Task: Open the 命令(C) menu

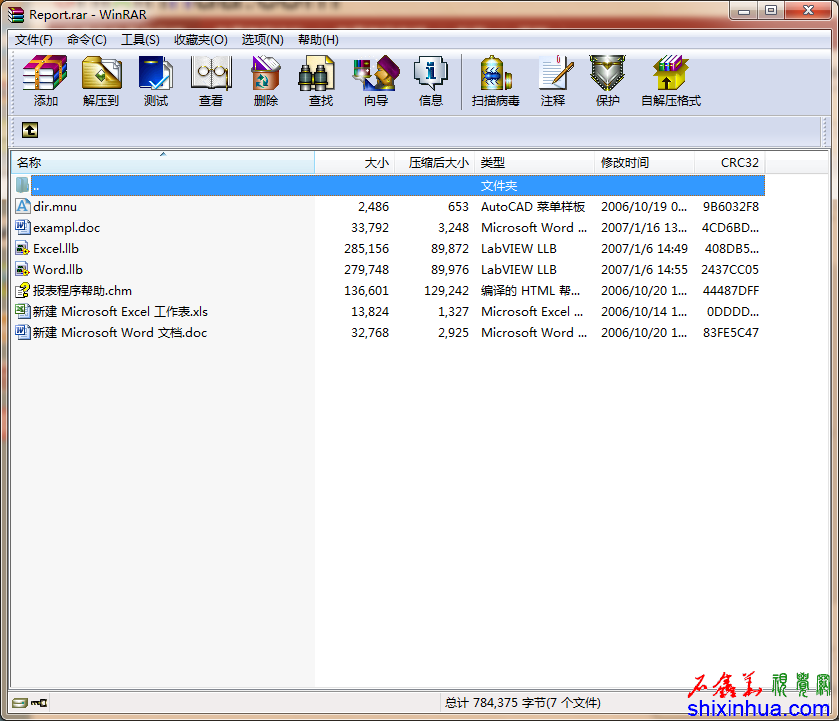Action: click(x=87, y=40)
